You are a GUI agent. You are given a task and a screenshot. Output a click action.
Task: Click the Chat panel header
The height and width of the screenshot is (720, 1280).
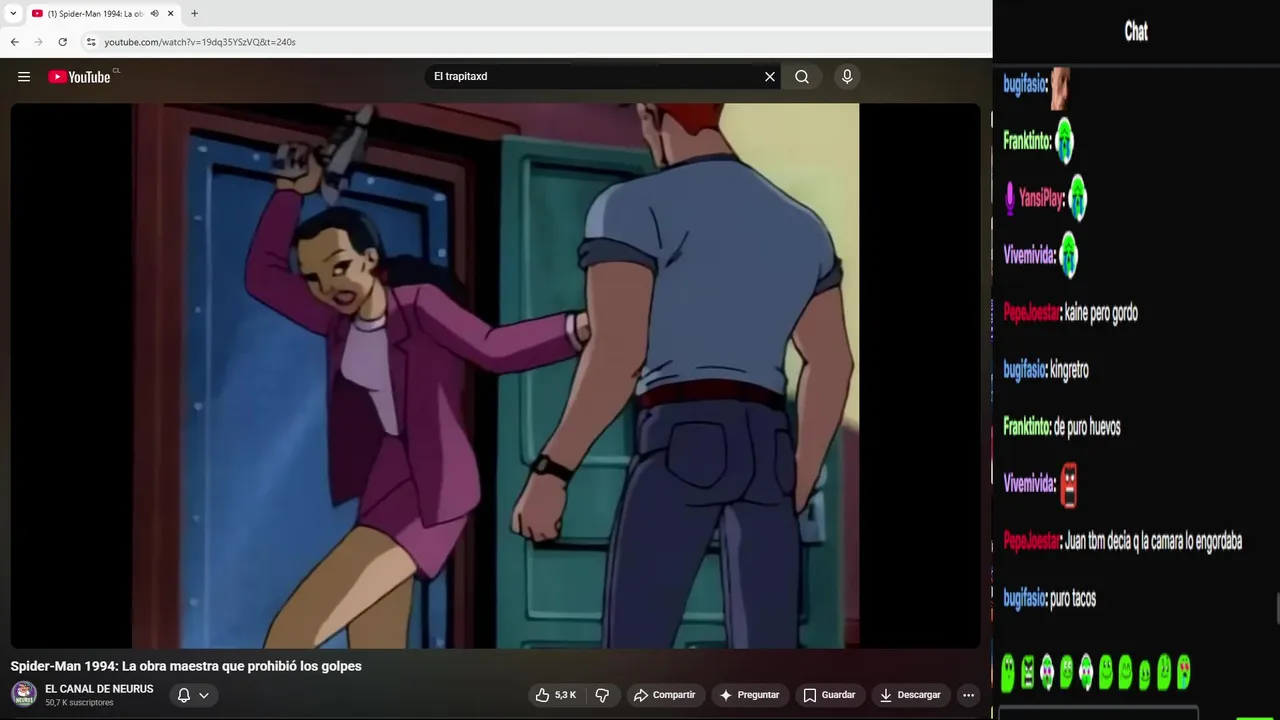[x=1136, y=32]
